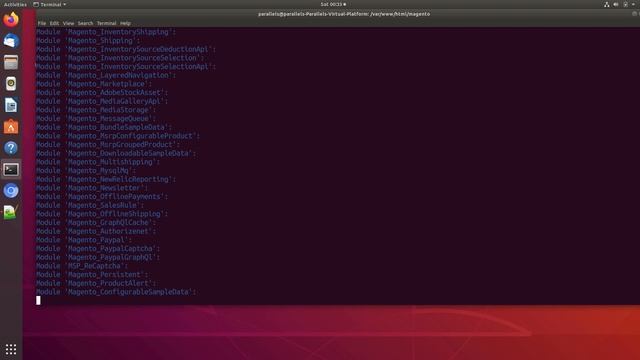Click the 'Magento_MsrpConfigurableProduct' line
Screen dimensions: 640x360
(118, 136)
